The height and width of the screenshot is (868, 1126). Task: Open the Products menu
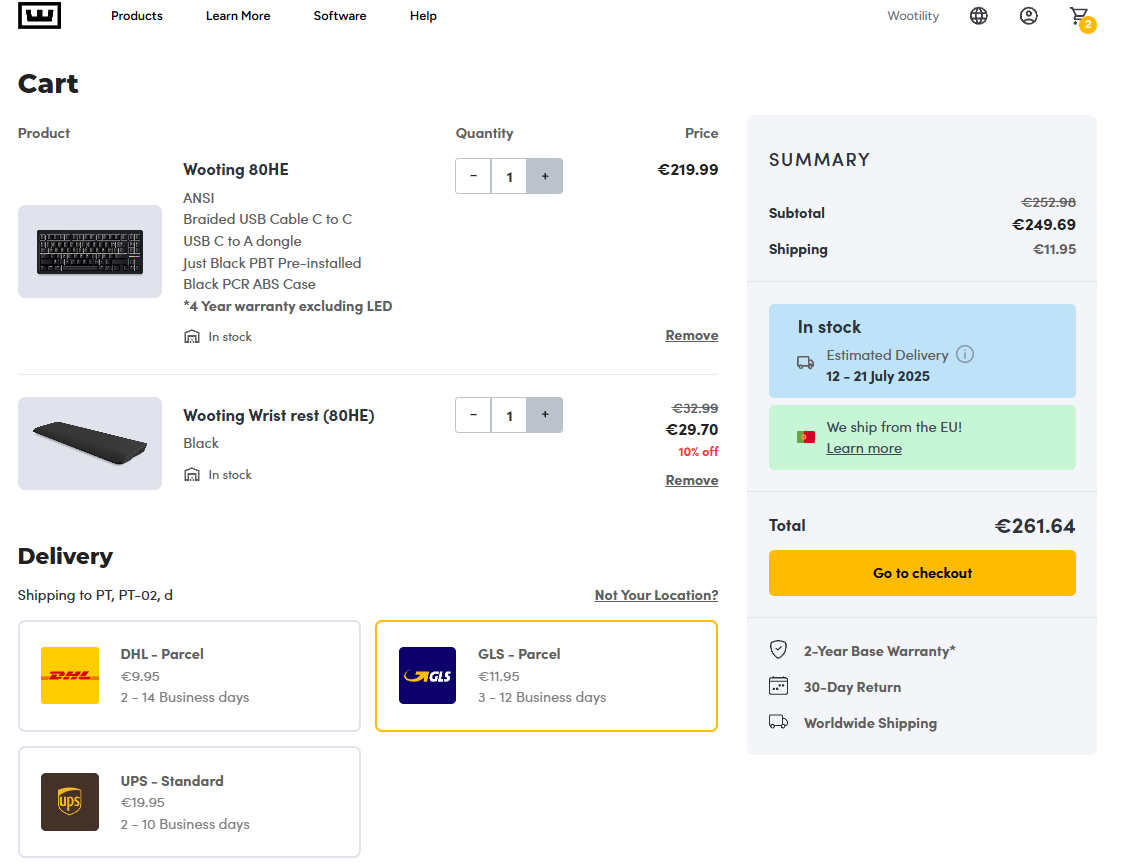tap(136, 16)
